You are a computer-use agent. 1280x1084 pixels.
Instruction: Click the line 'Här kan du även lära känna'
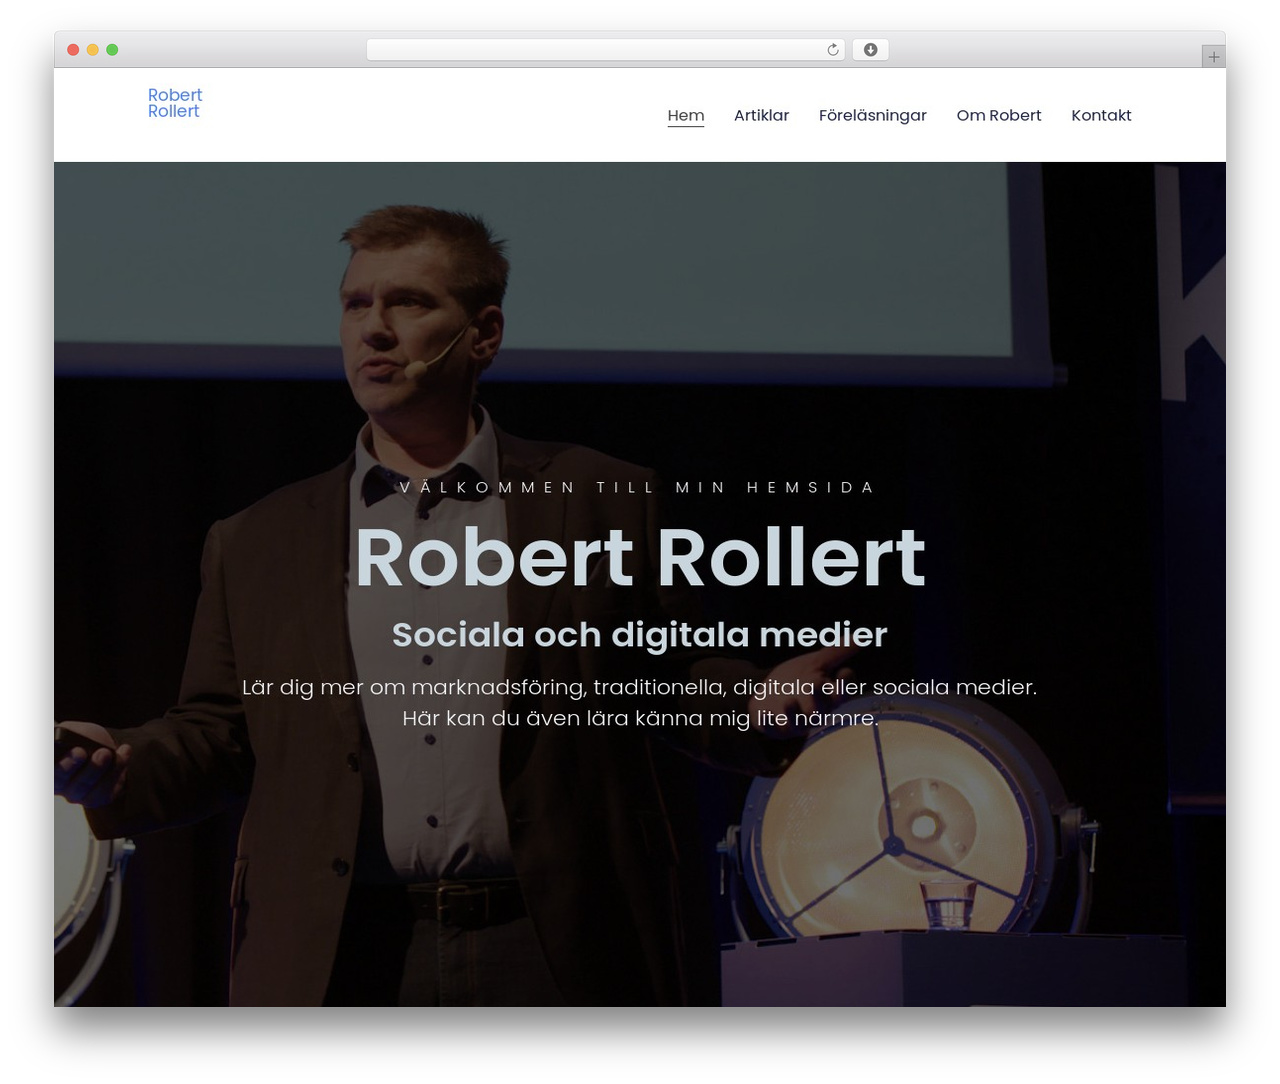tap(640, 718)
